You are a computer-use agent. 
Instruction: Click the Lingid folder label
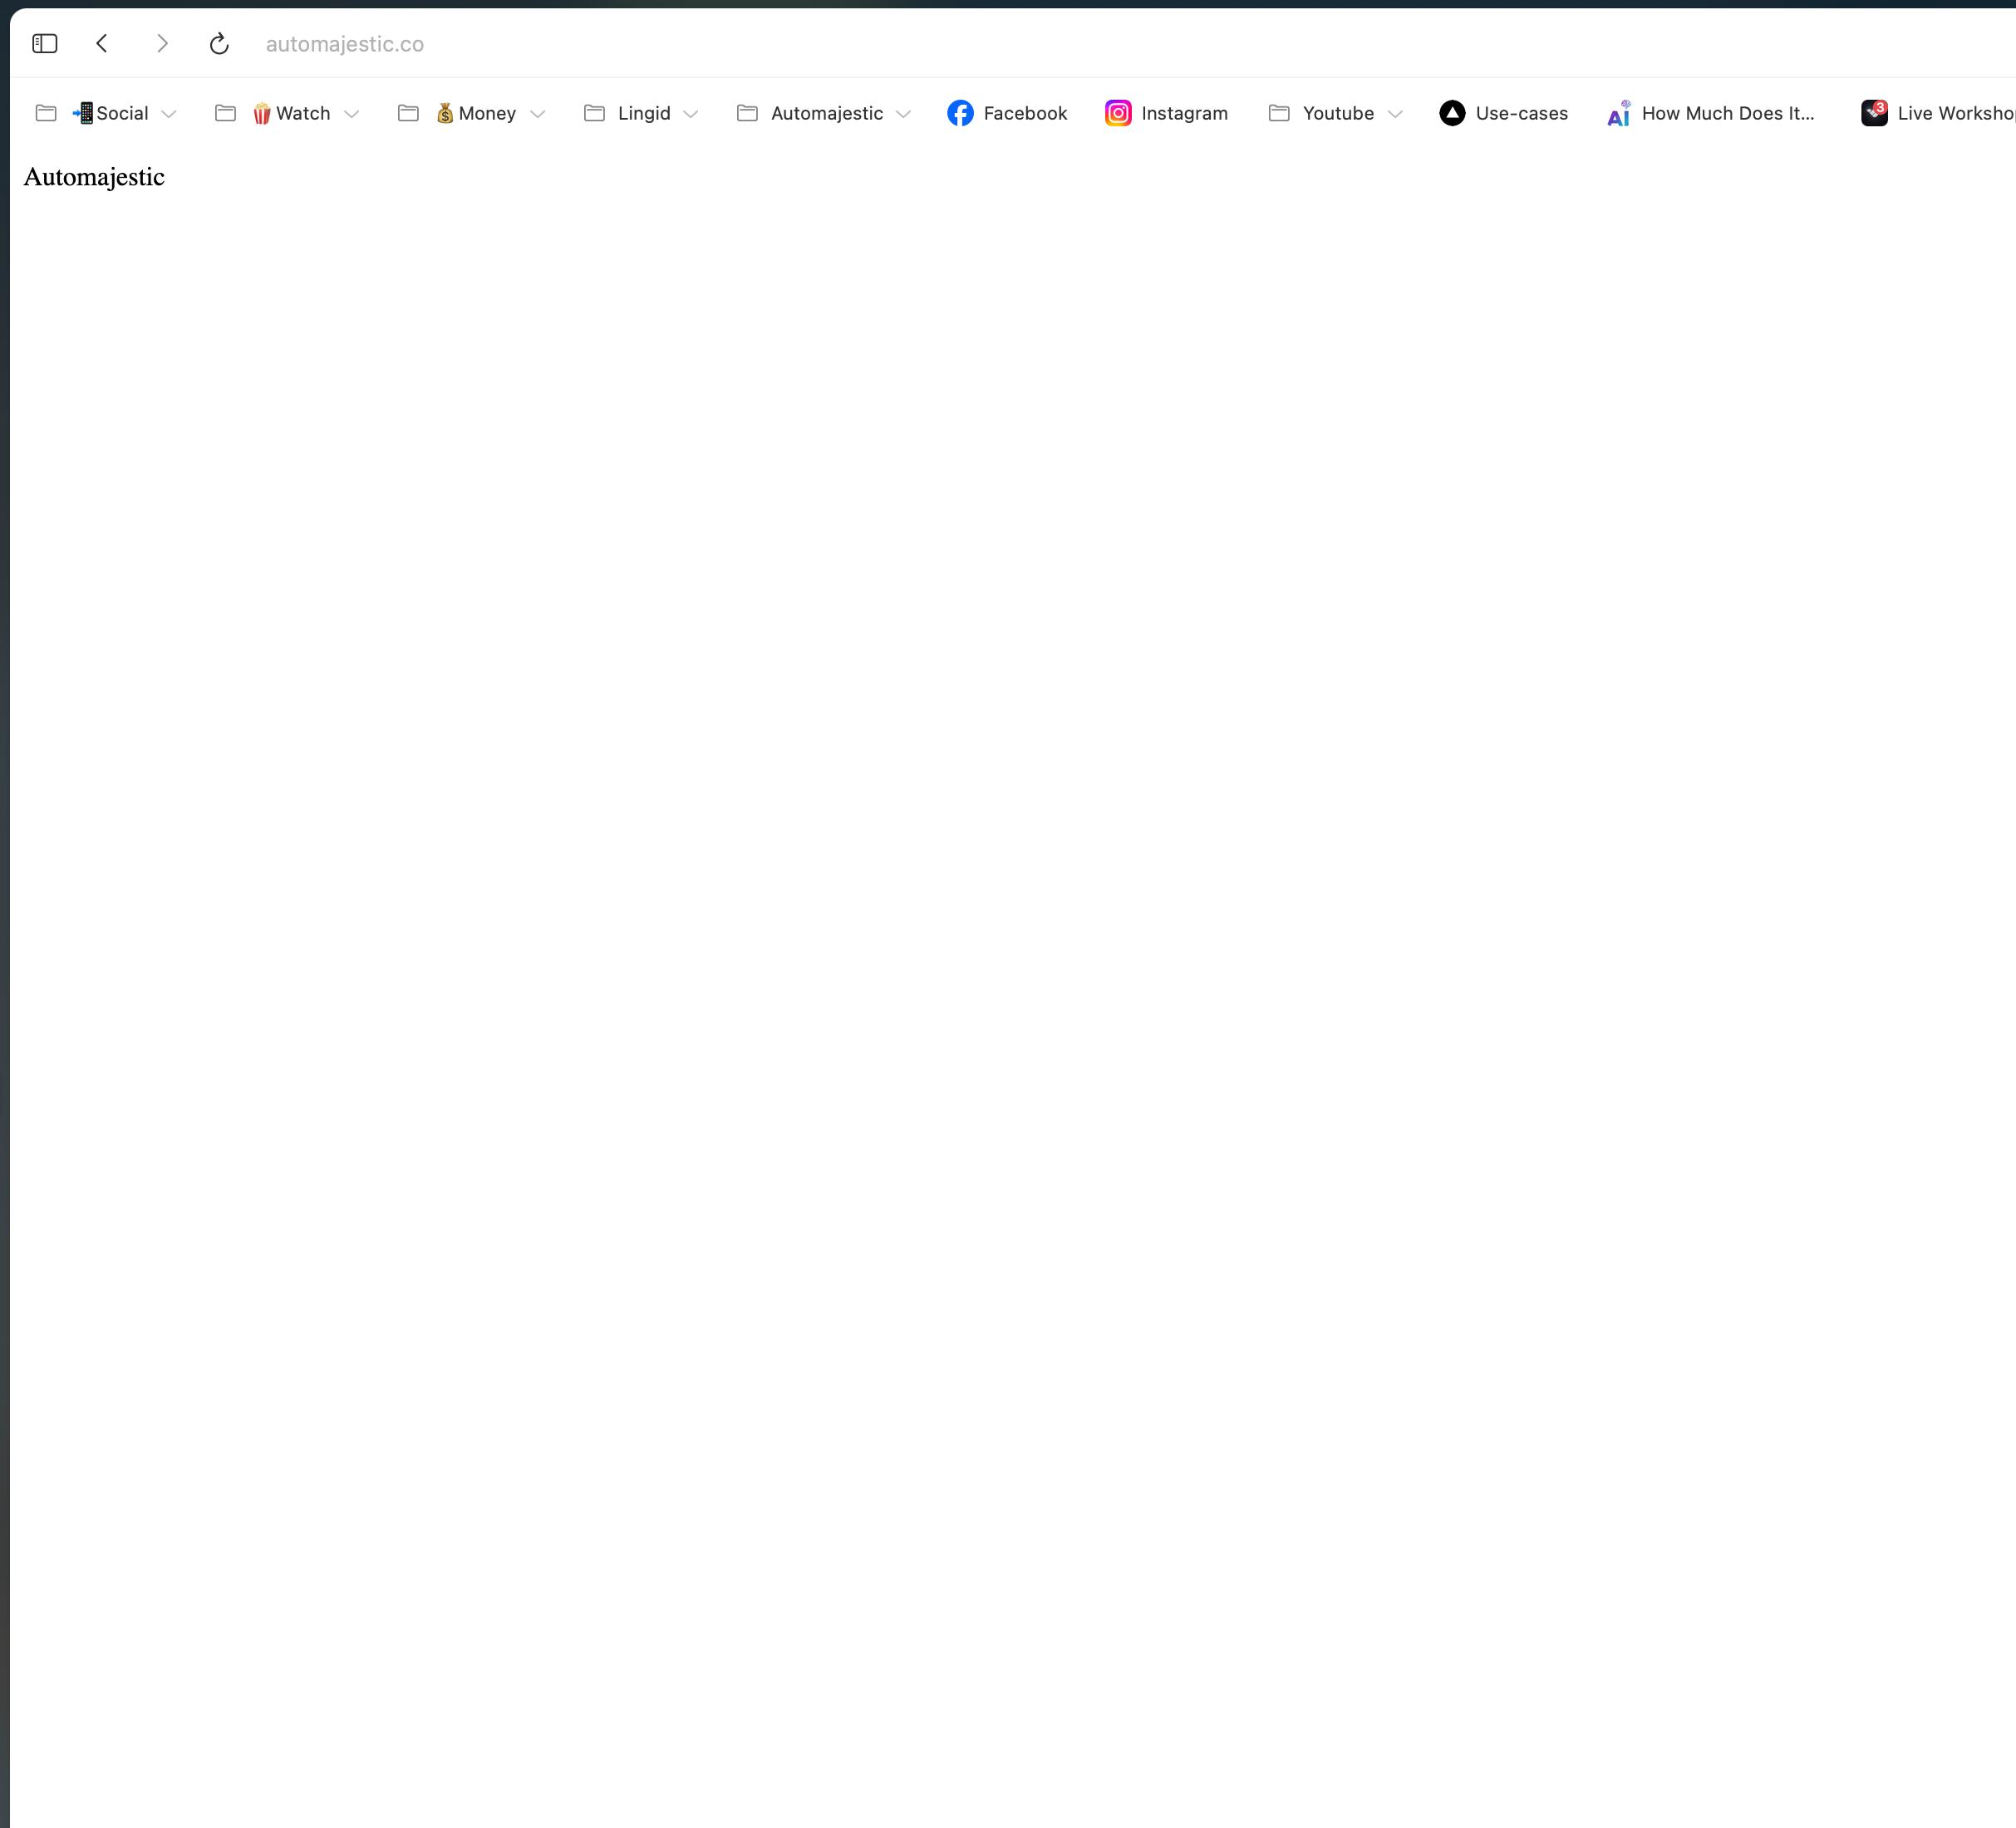click(x=644, y=113)
